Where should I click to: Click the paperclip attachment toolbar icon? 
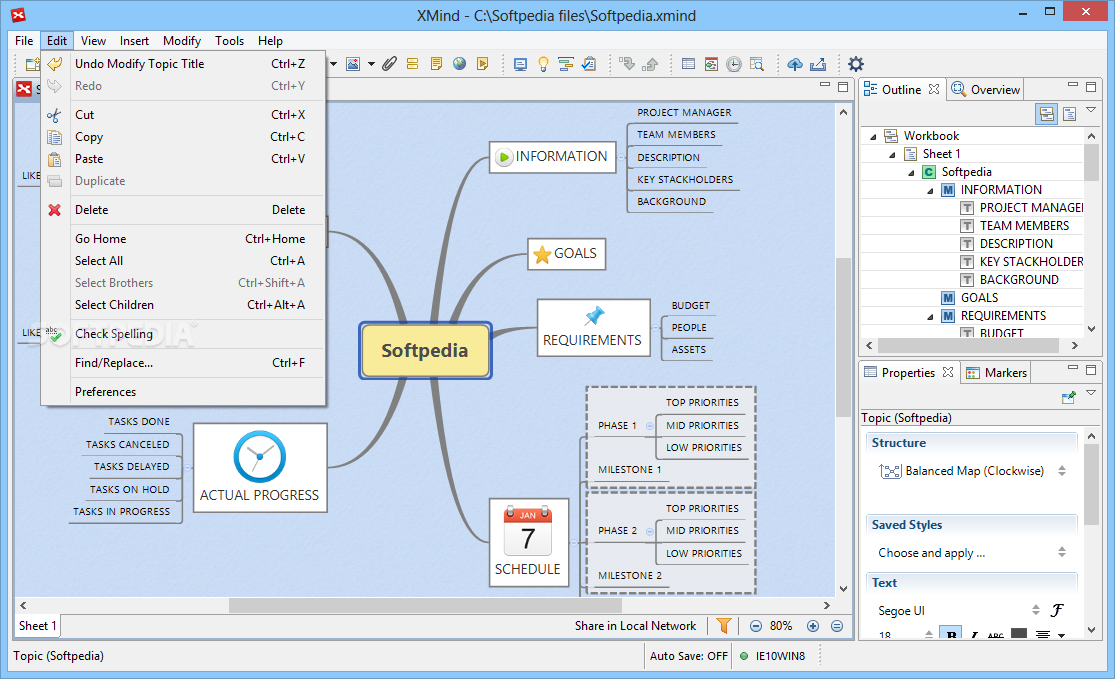(x=389, y=64)
